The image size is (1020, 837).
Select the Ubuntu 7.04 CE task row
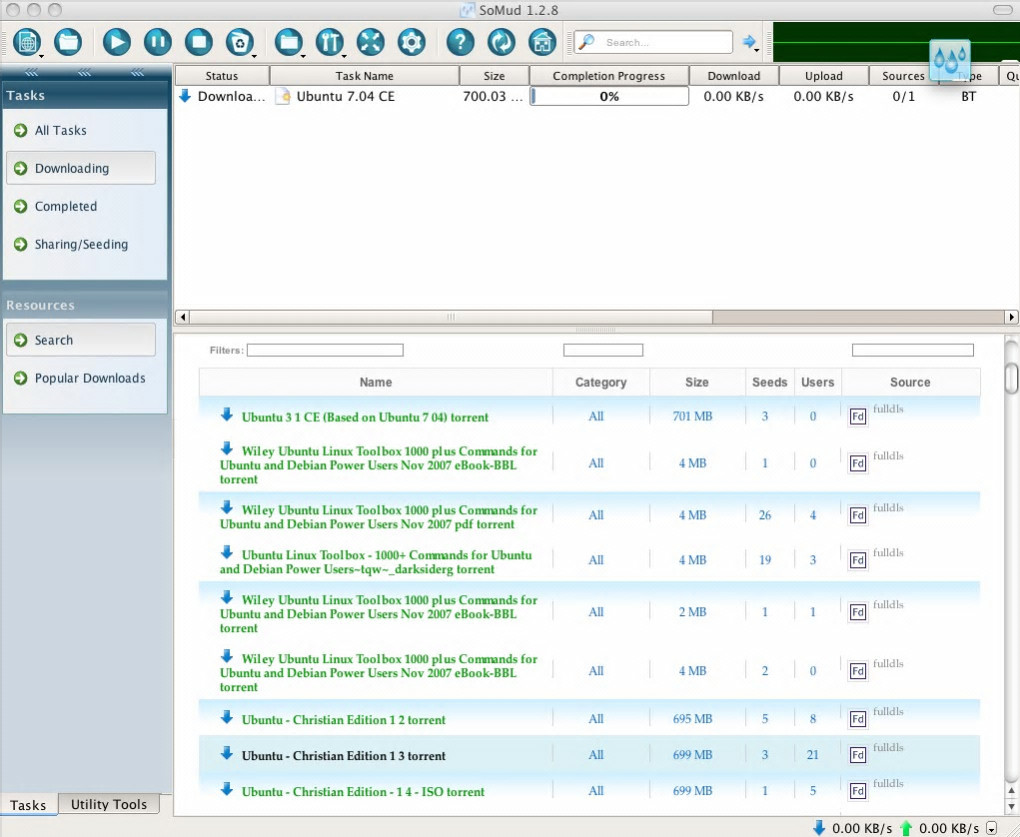point(595,96)
